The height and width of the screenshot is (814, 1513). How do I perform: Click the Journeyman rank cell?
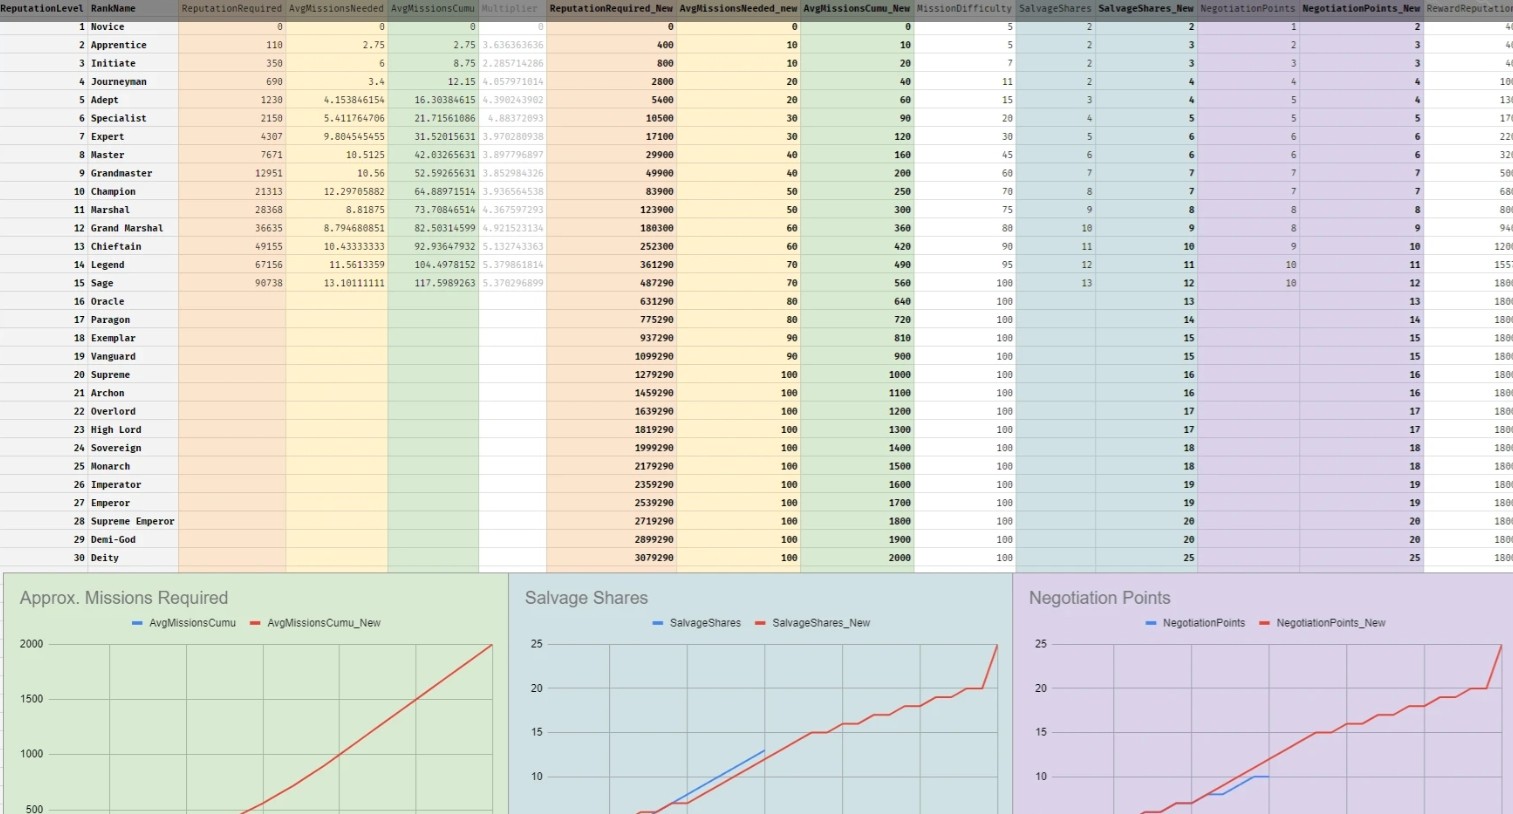coord(133,82)
